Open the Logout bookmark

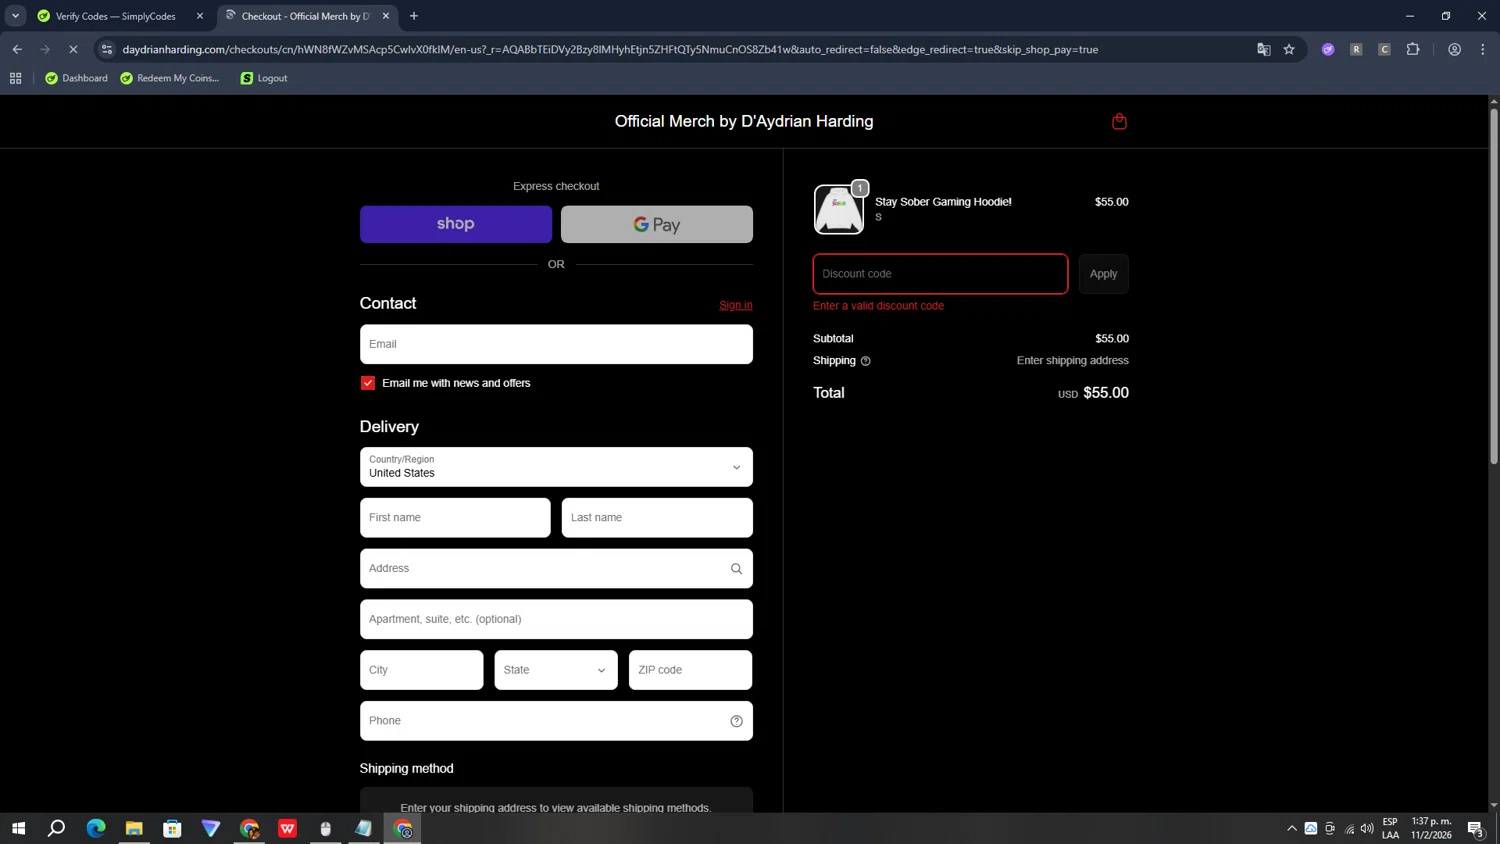point(264,78)
